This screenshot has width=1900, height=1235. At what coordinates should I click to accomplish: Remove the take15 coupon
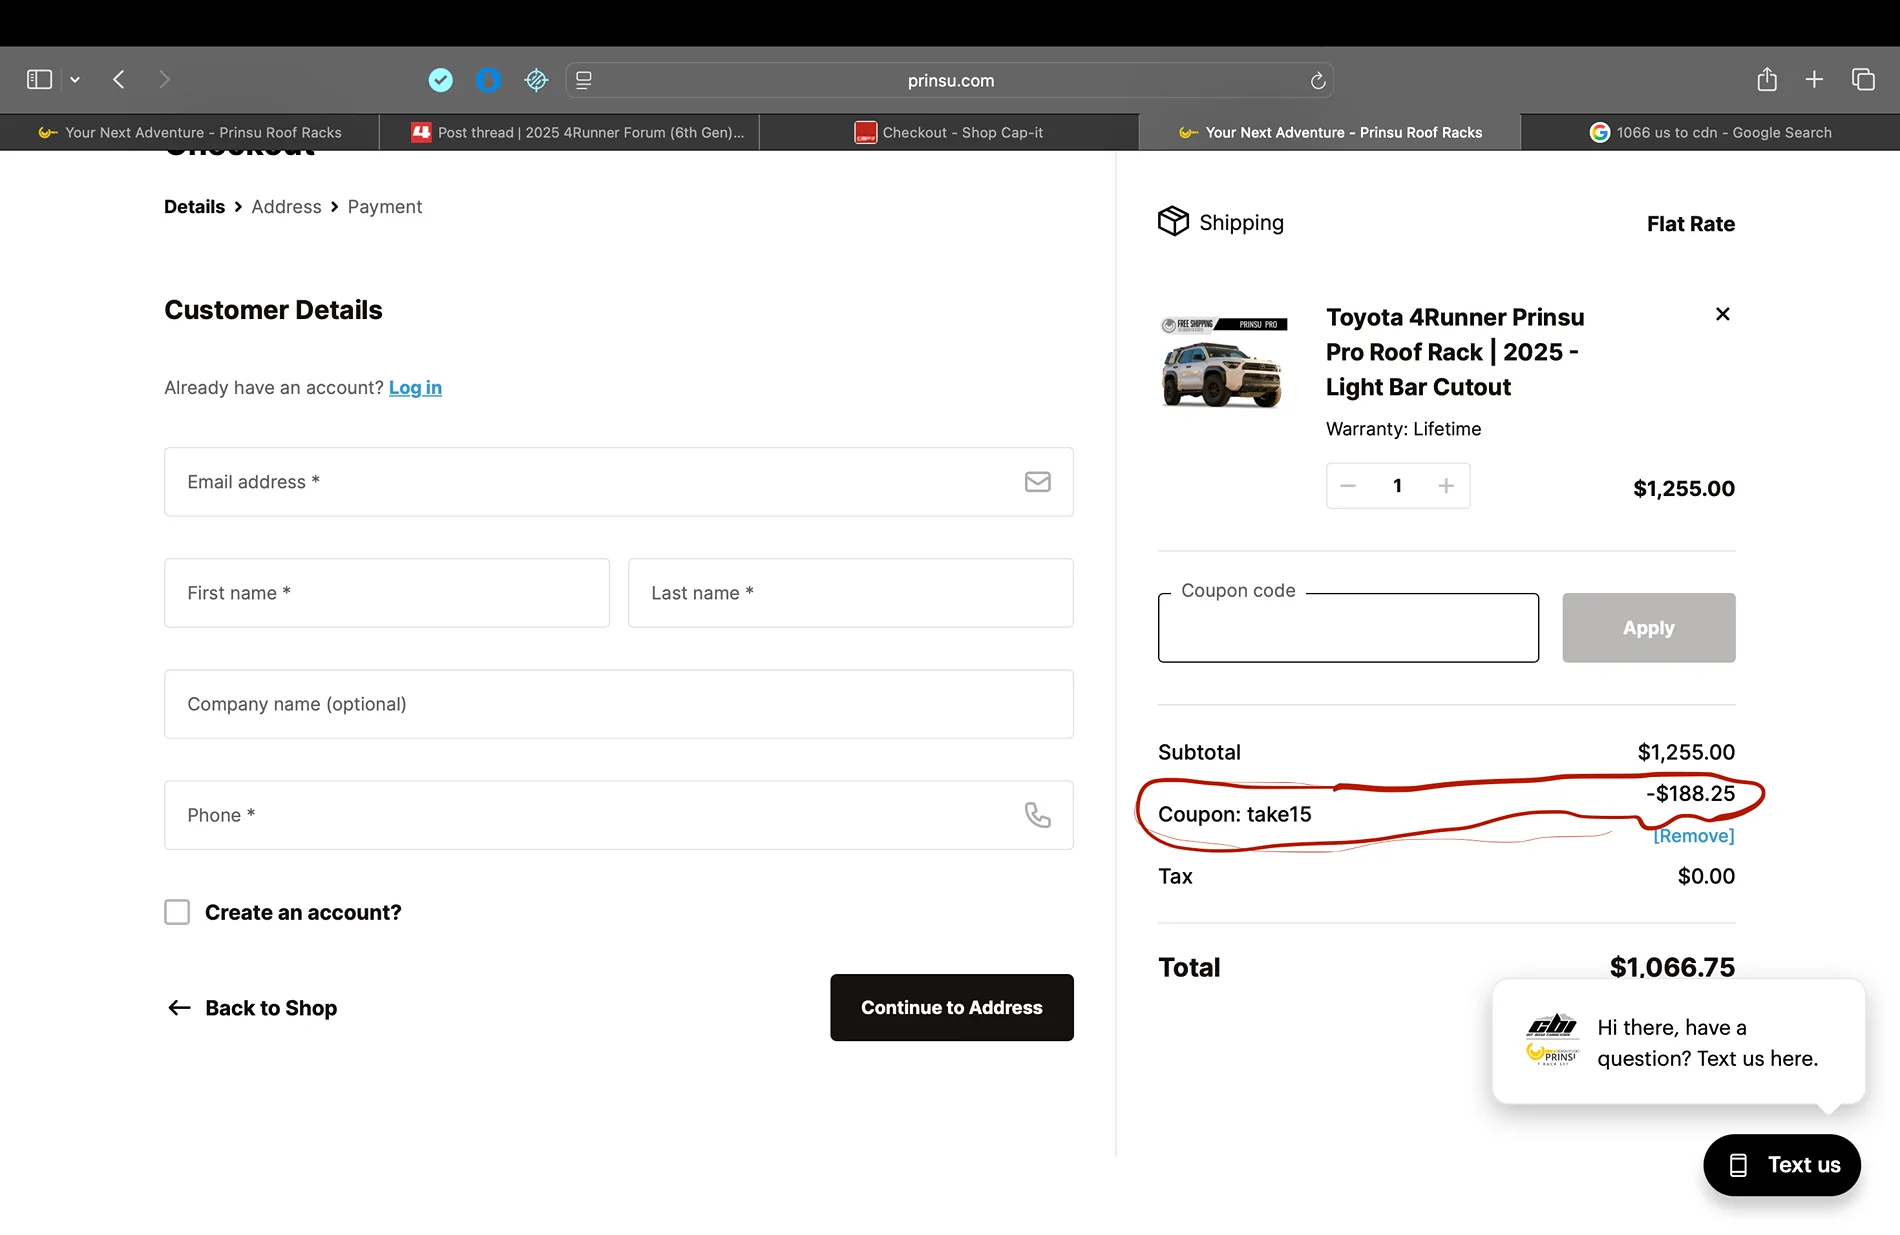(1693, 836)
